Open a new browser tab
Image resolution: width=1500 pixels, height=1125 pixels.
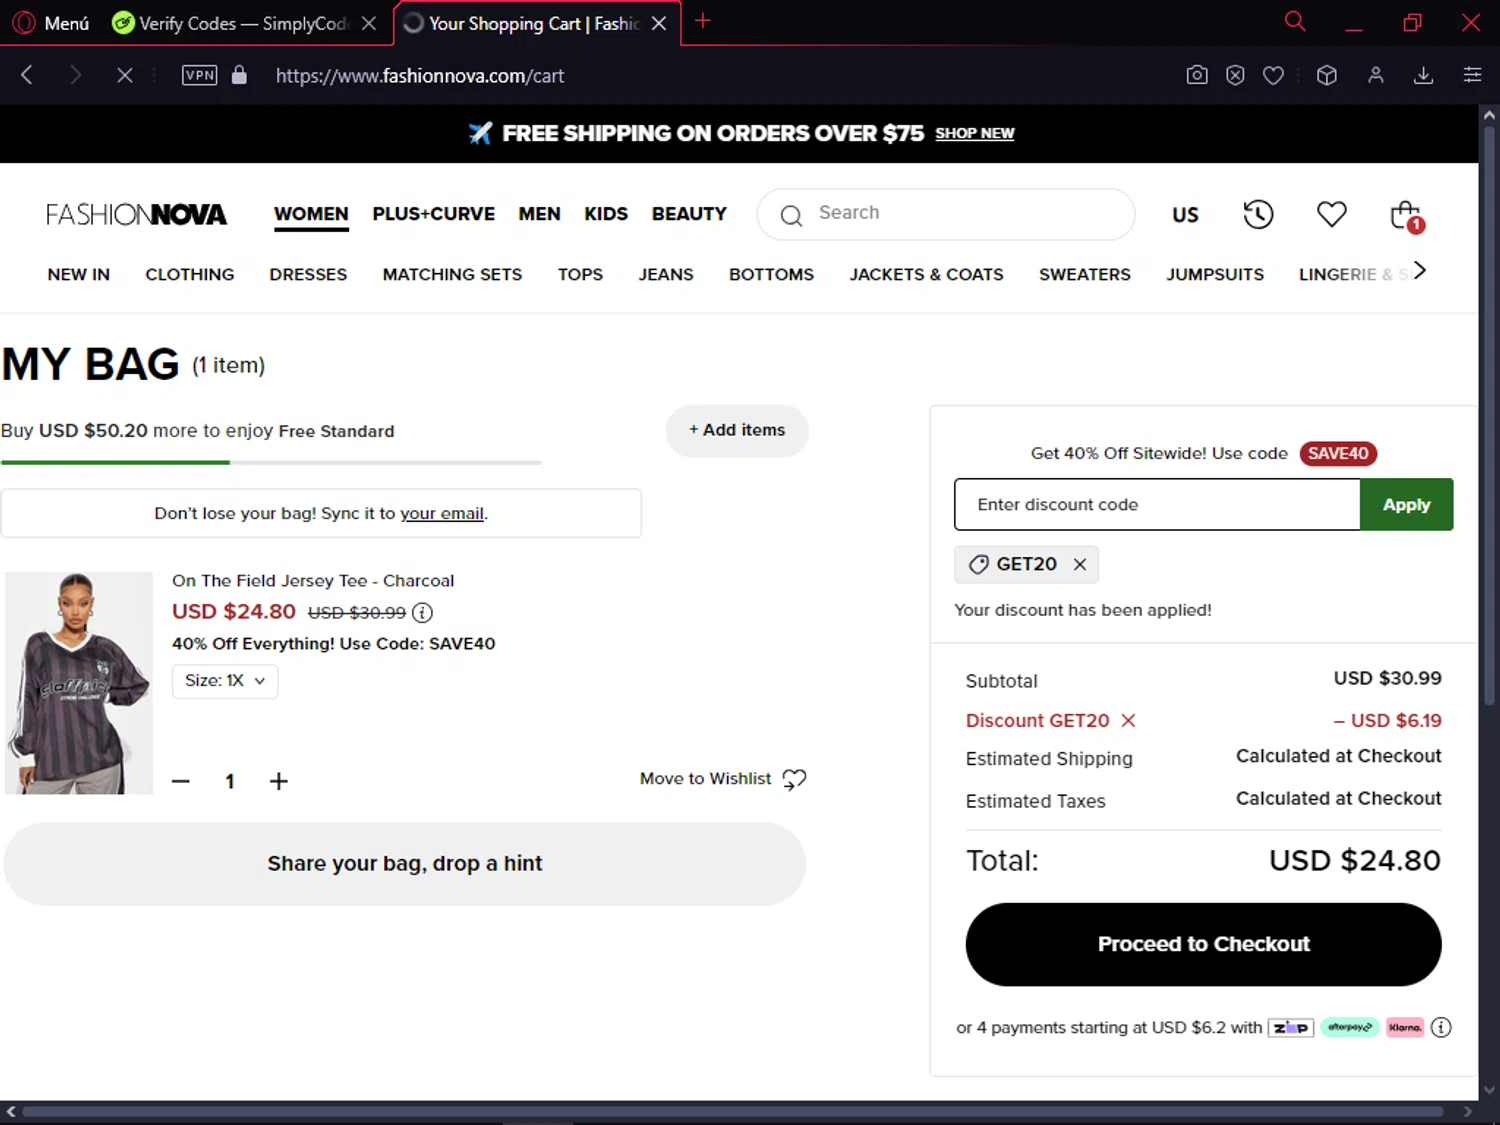coord(703,21)
